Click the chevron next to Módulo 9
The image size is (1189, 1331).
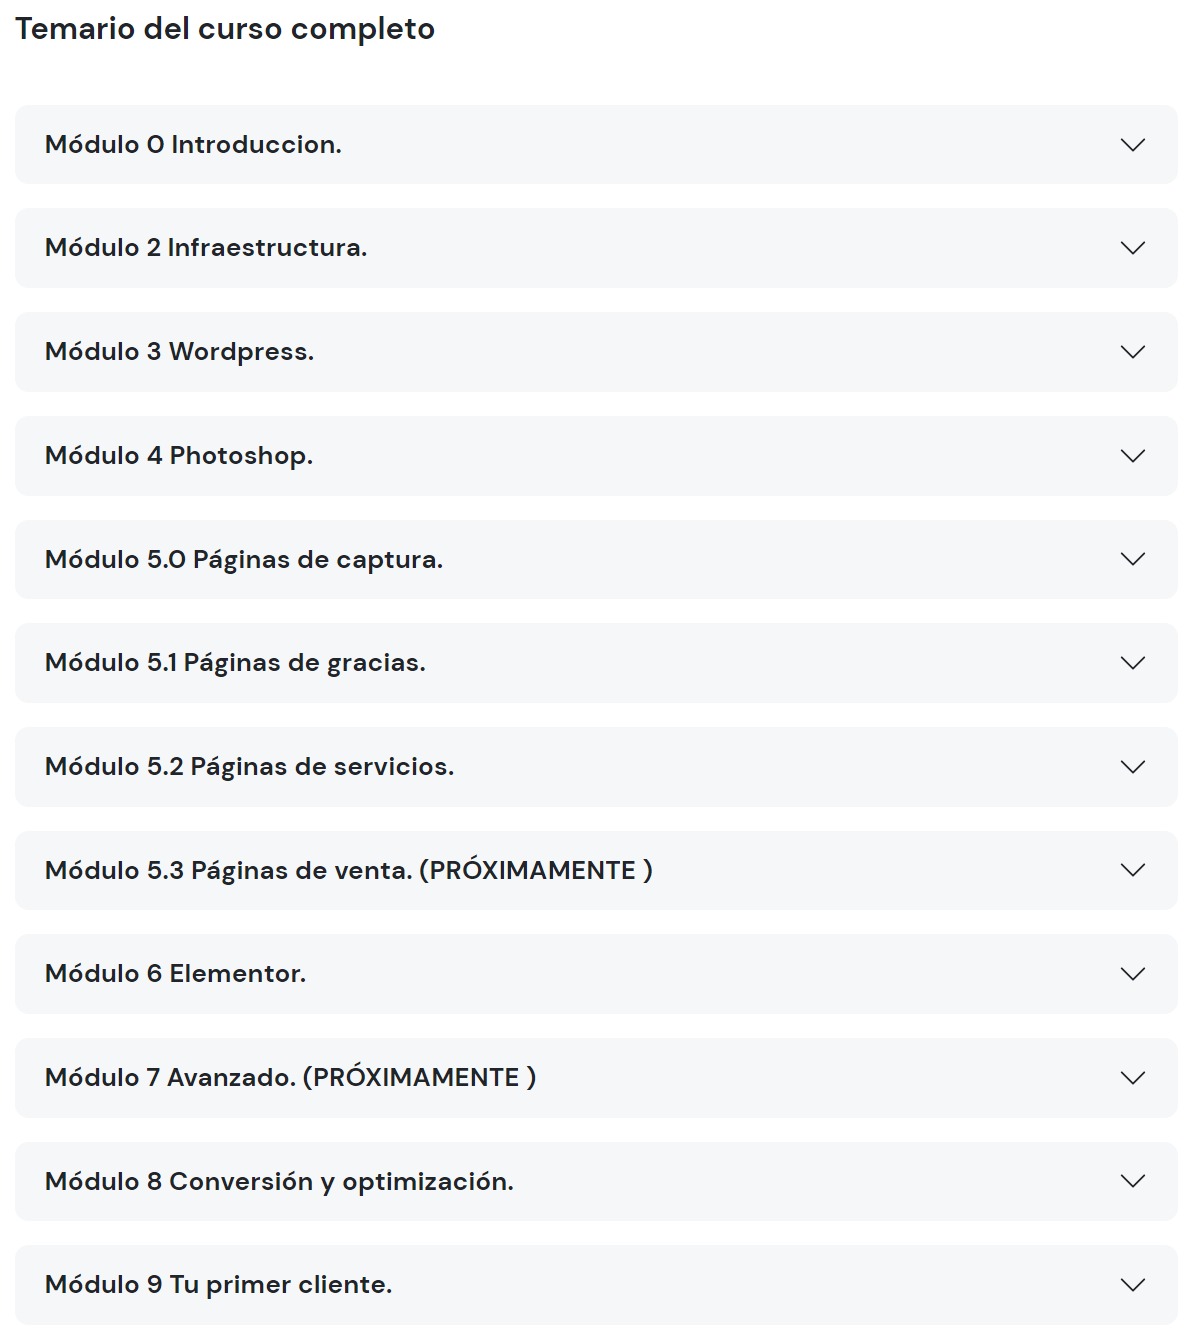(x=1133, y=1286)
